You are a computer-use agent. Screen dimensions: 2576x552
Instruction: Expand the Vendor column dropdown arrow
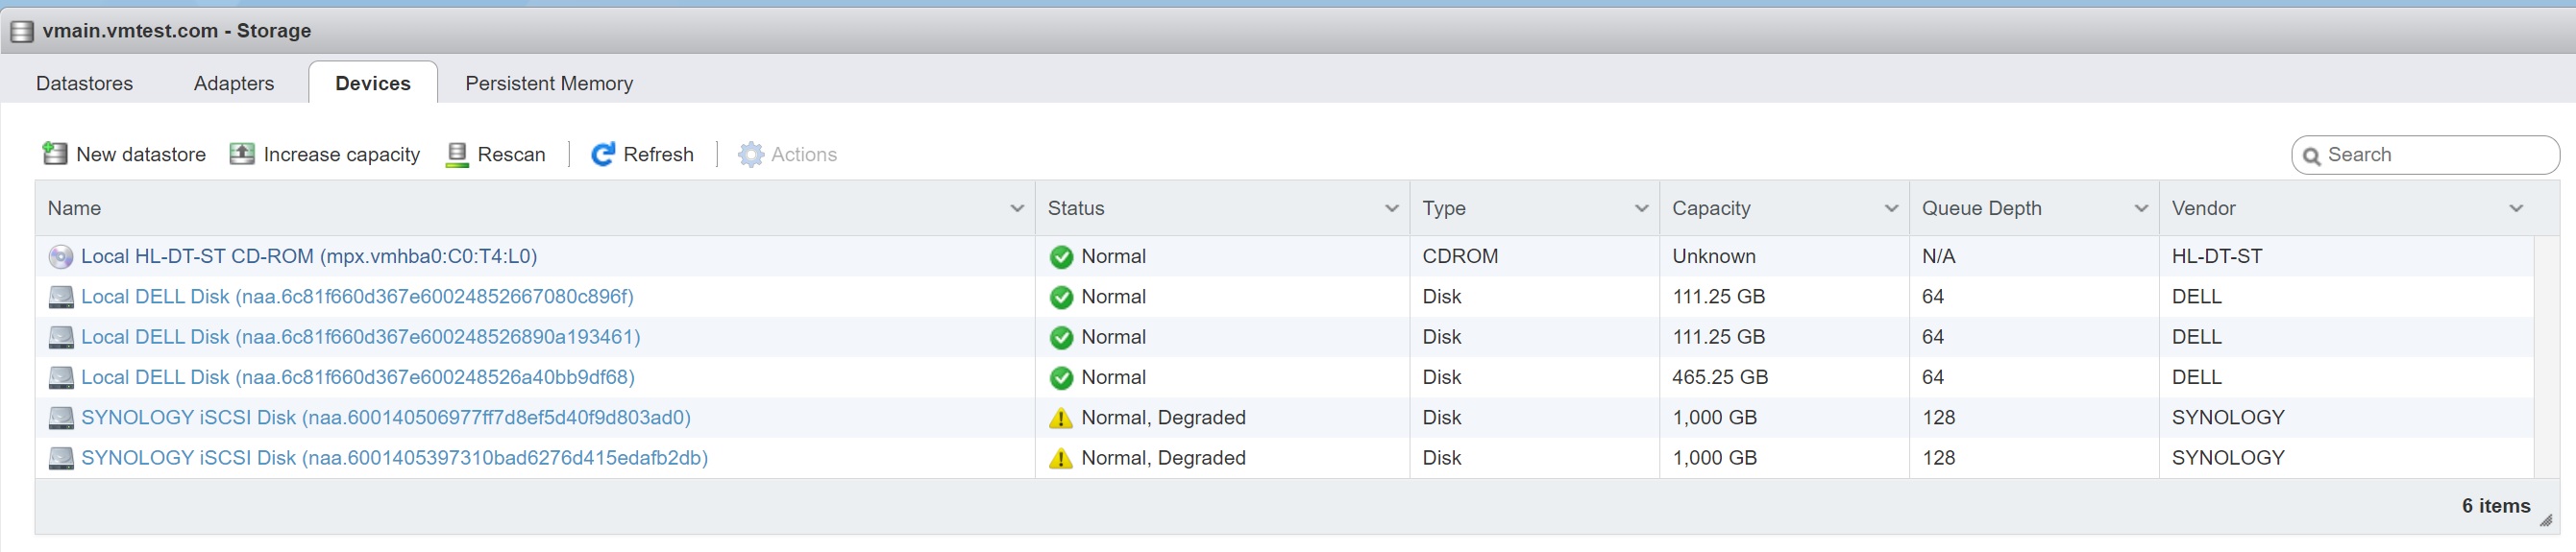click(2516, 208)
